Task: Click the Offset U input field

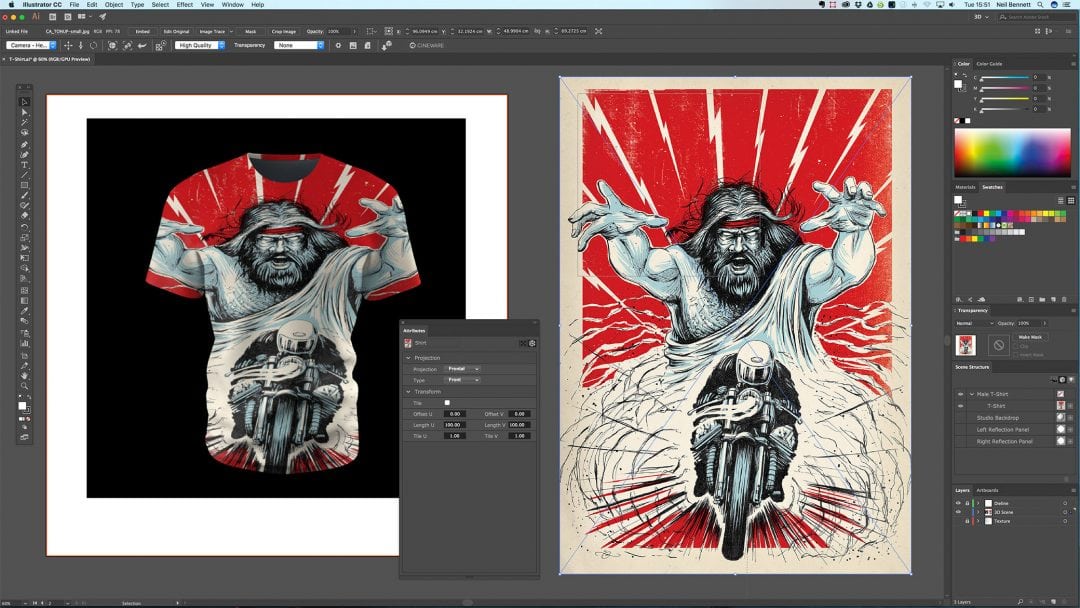Action: click(x=454, y=413)
